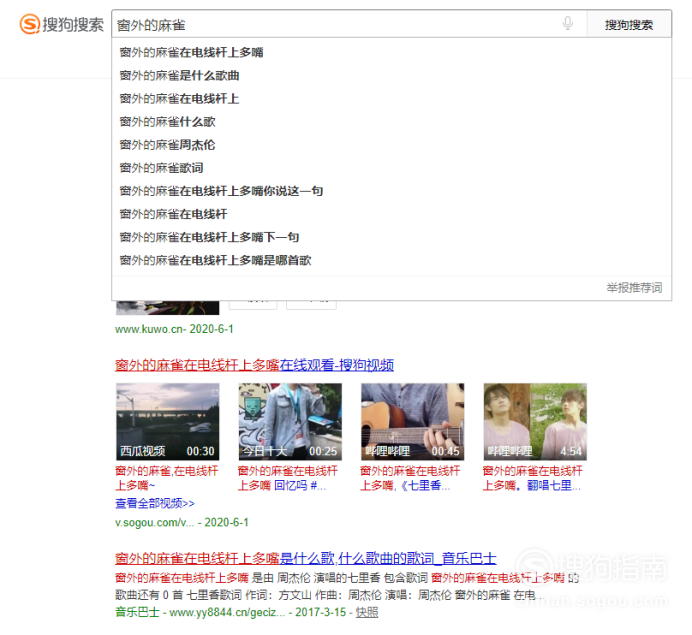The width and height of the screenshot is (692, 635).
Task: Play the 西瓜视频 00:30 video thumbnail
Action: 167,421
